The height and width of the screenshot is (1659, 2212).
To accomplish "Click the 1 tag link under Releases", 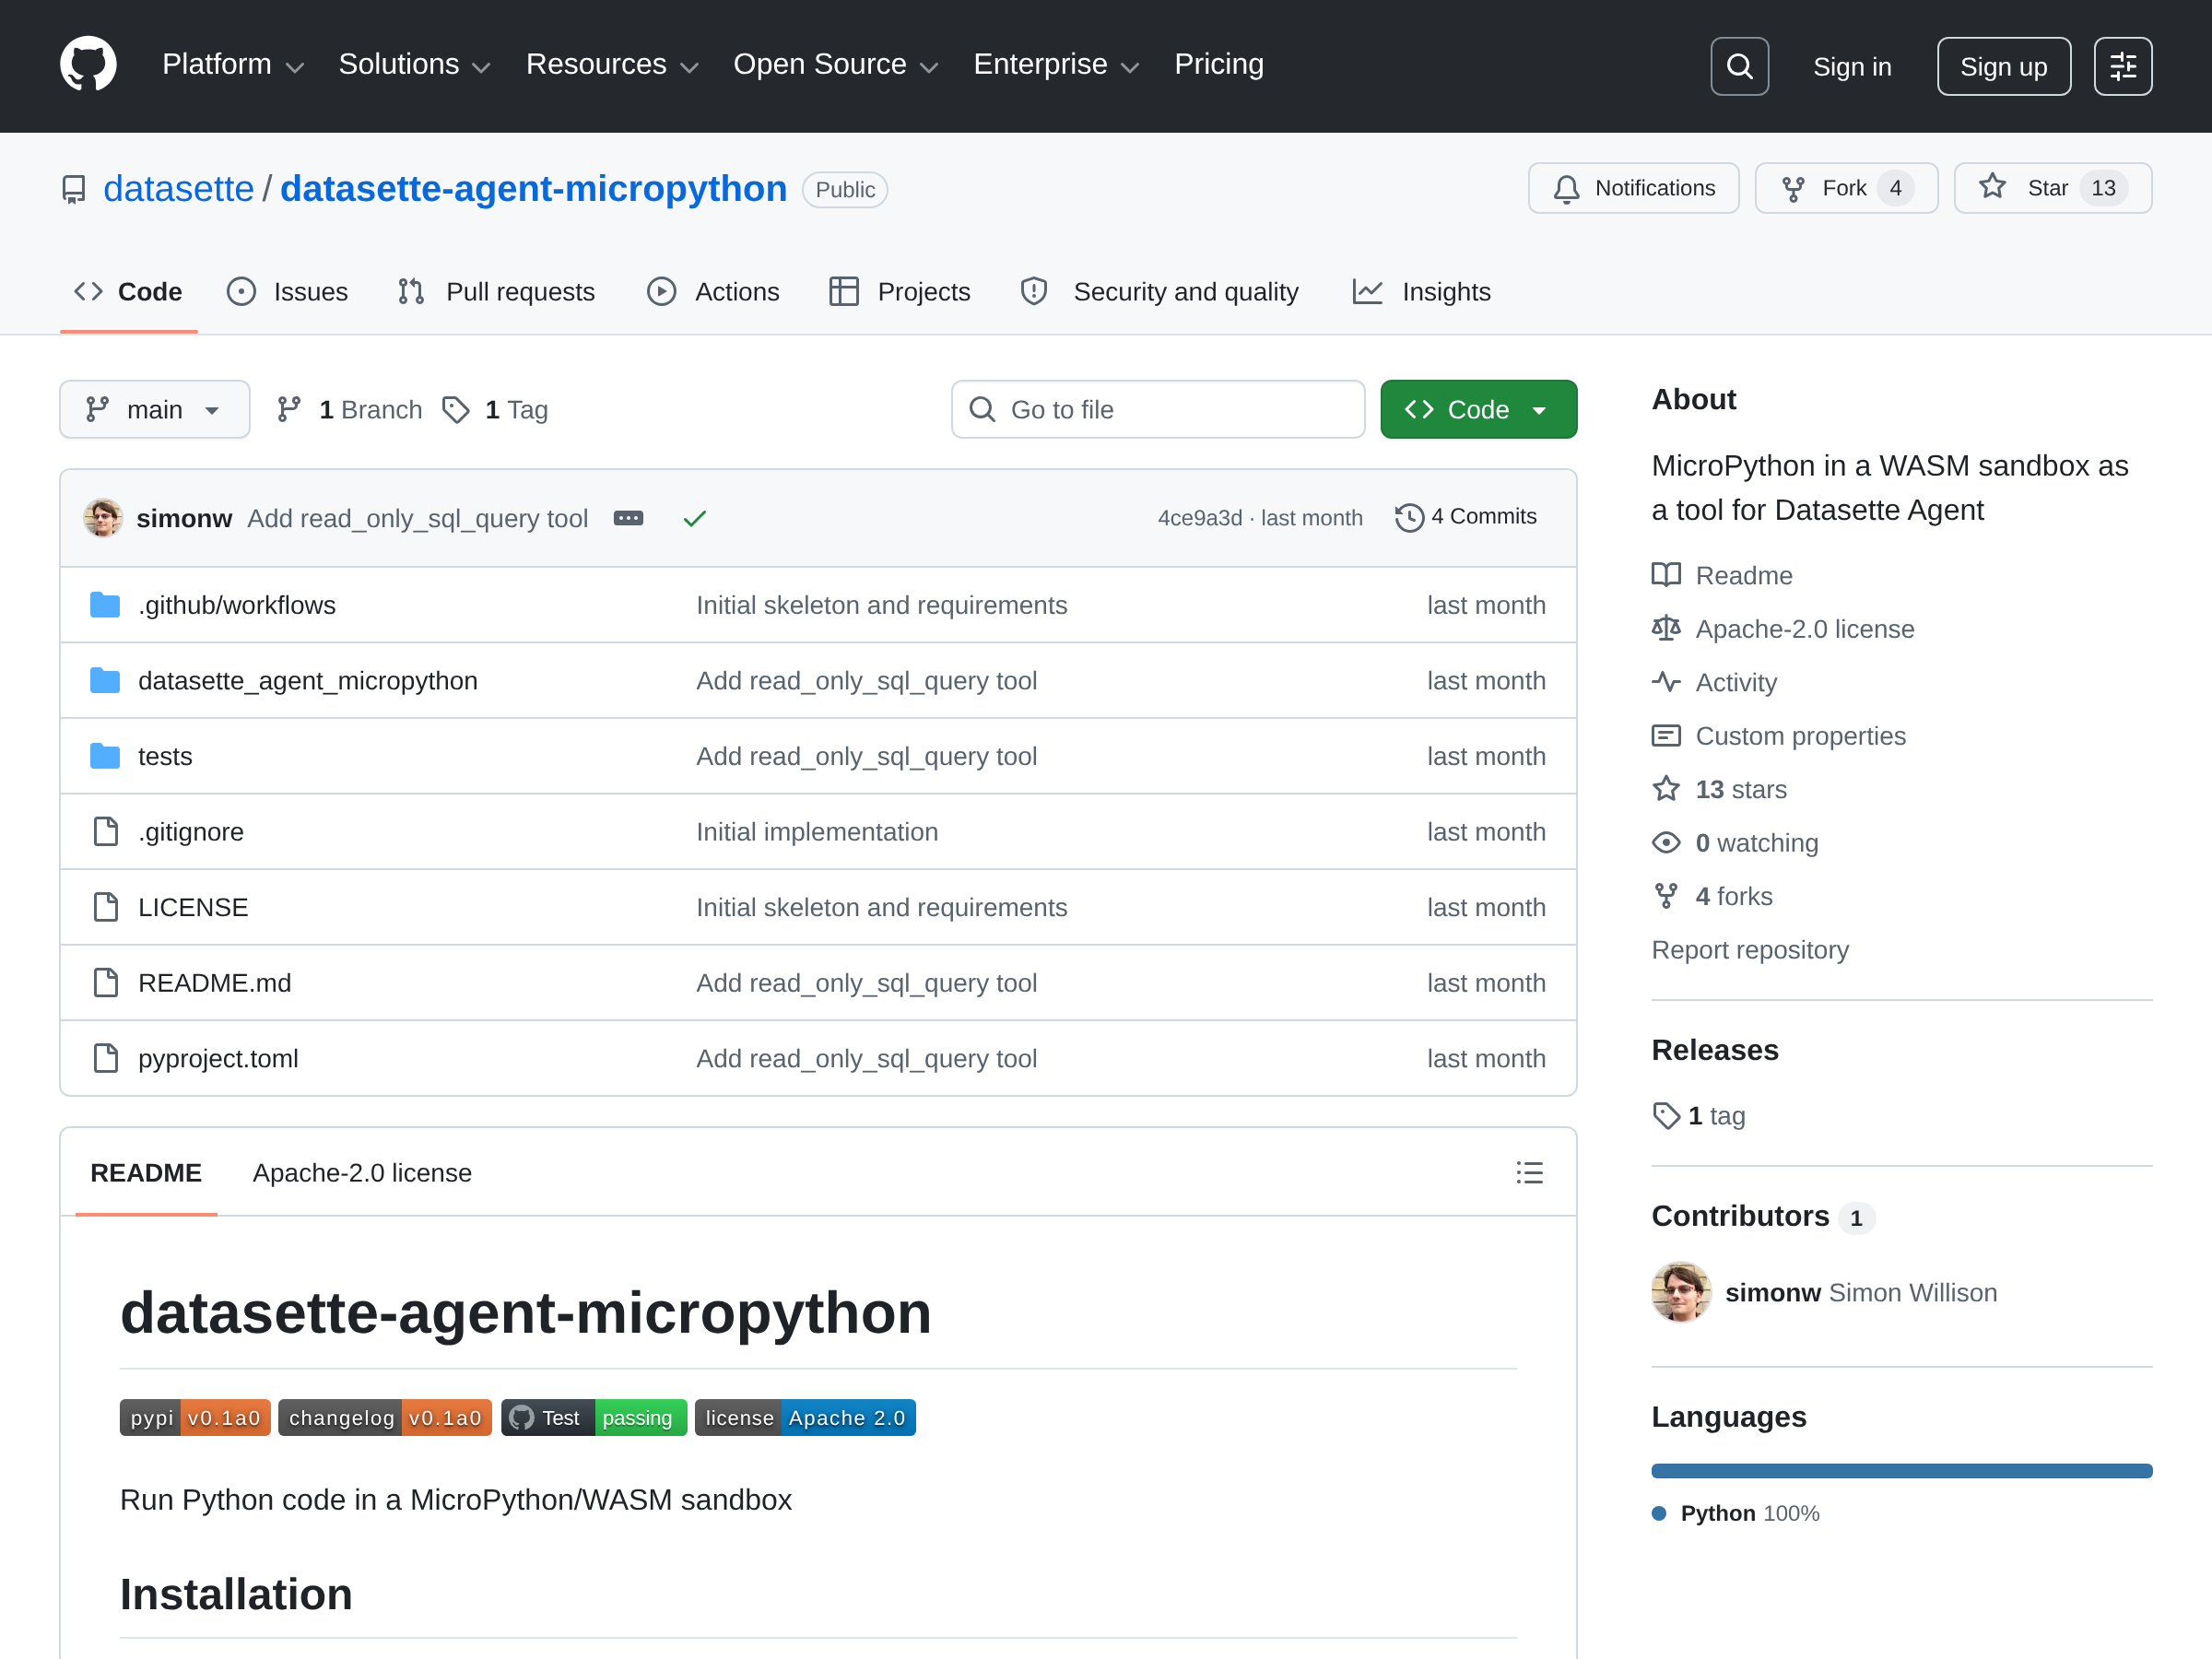I will click(1699, 1115).
